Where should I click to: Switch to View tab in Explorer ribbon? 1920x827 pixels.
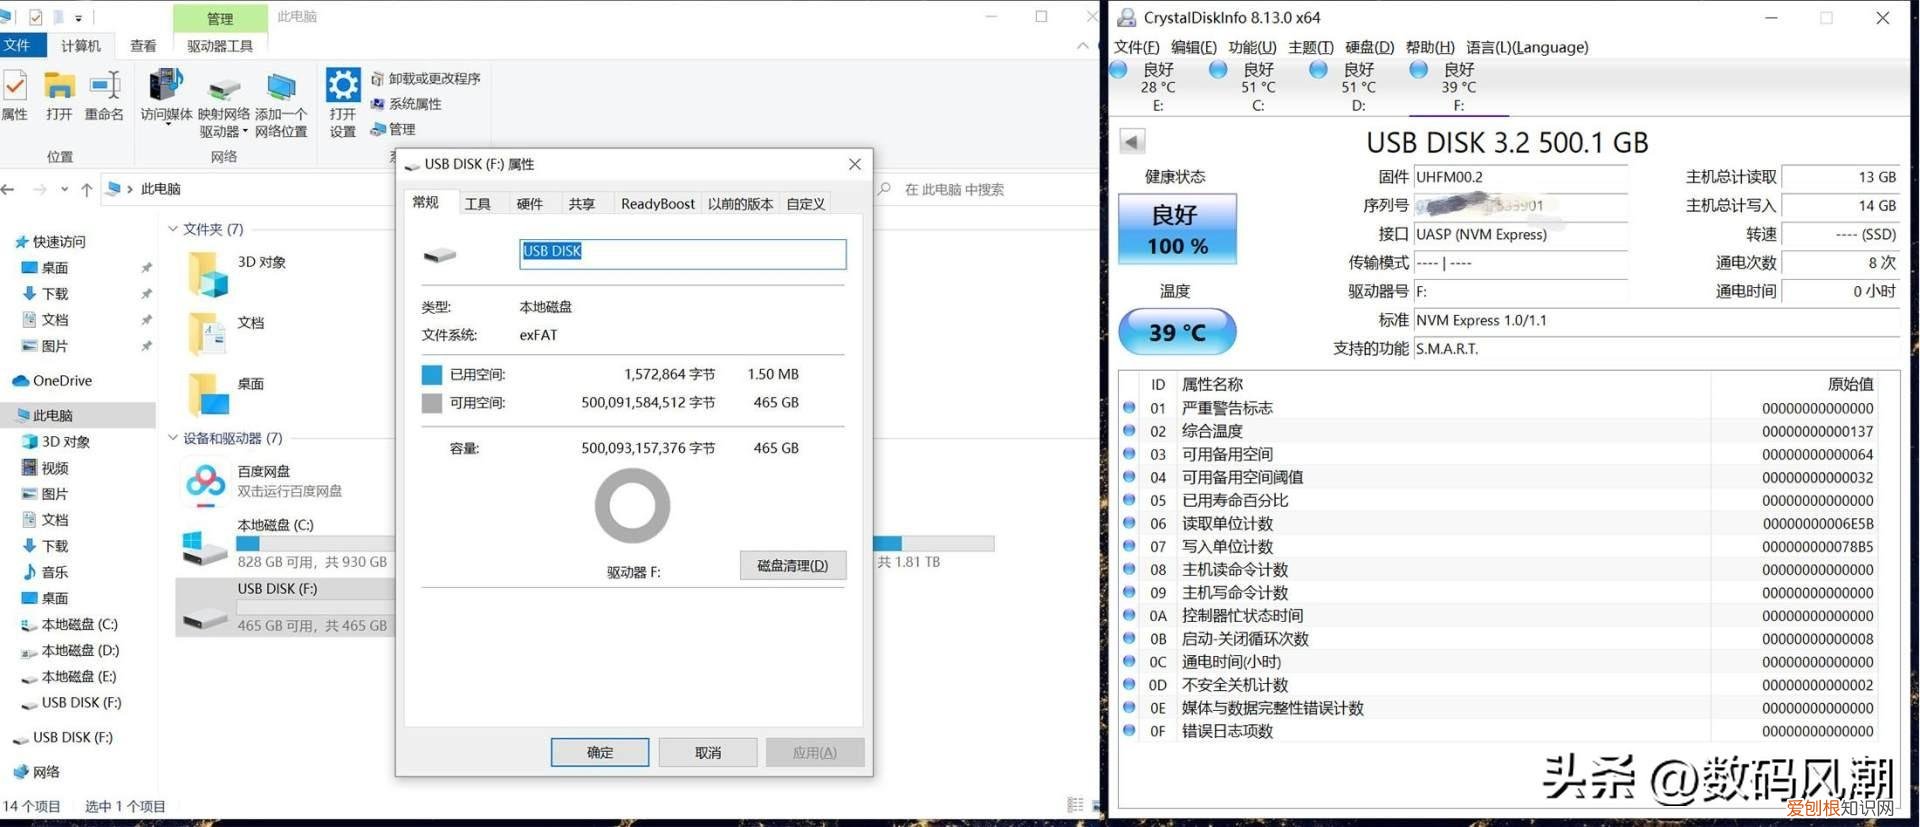tap(143, 46)
